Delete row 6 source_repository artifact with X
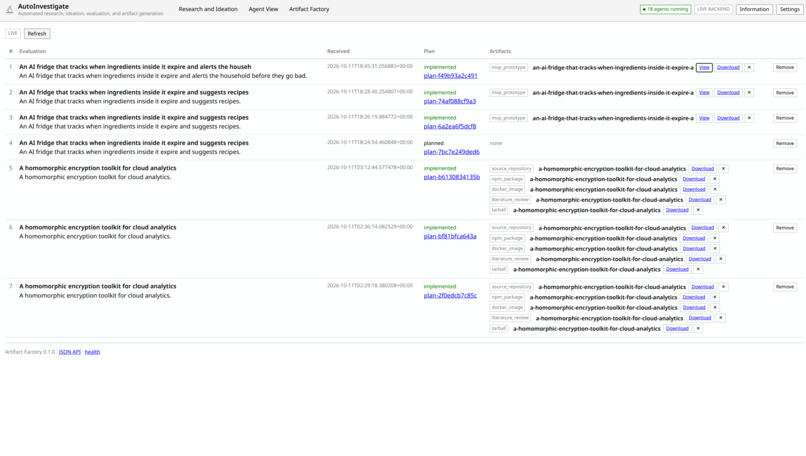Viewport: 806px width, 456px height. (x=723, y=228)
